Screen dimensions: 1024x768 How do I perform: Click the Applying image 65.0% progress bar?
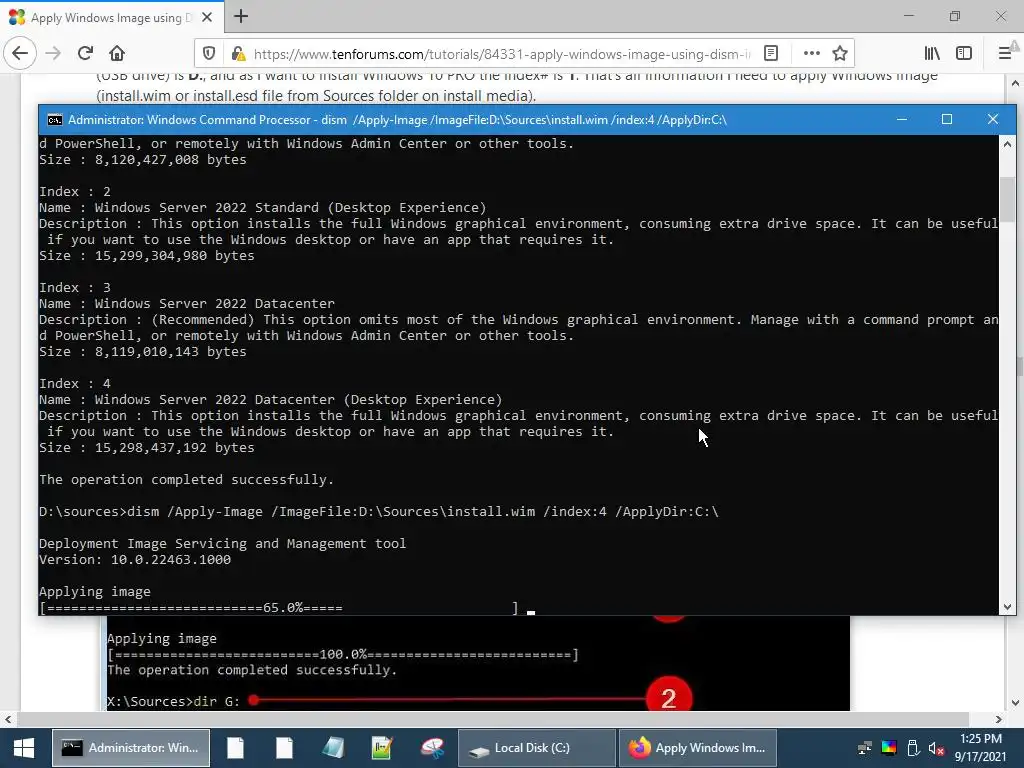pyautogui.click(x=279, y=608)
